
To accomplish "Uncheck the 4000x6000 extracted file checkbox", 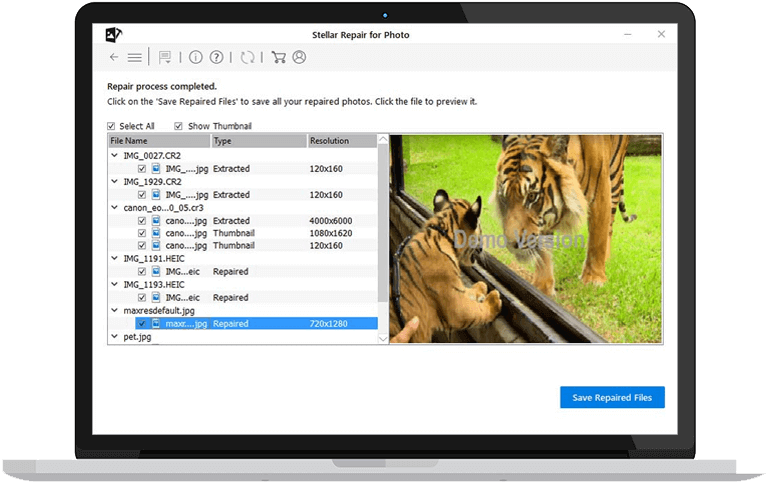I will (142, 220).
